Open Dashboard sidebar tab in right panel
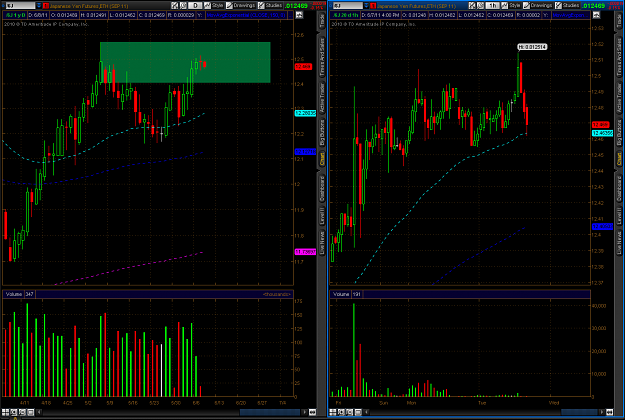The image size is (625, 420). pos(619,188)
